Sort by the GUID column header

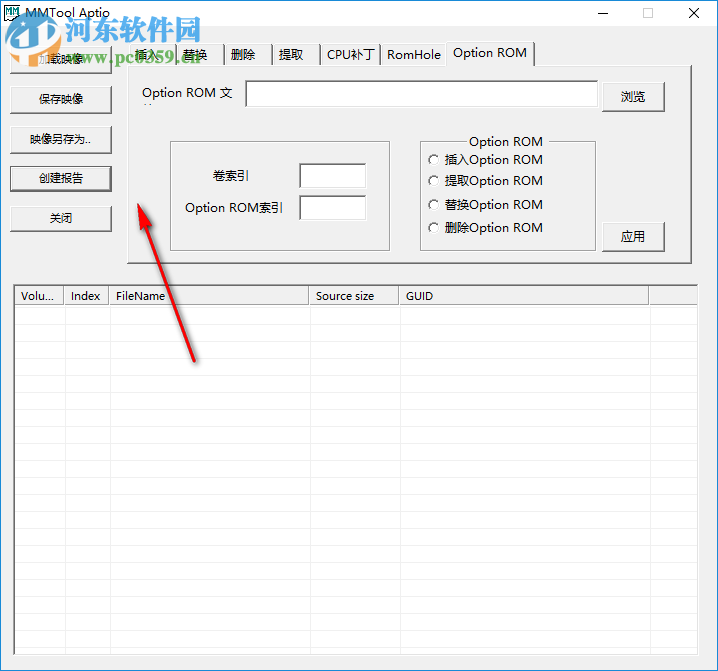tap(524, 296)
